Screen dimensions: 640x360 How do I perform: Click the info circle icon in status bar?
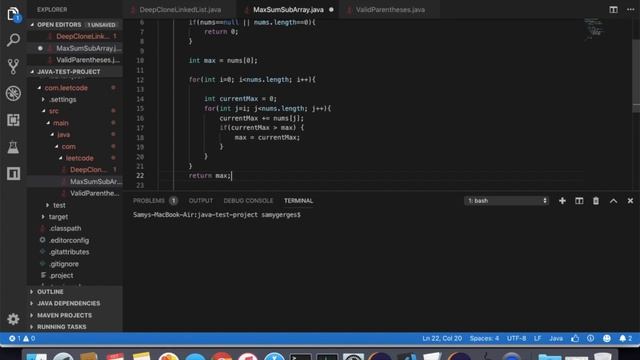591,338
